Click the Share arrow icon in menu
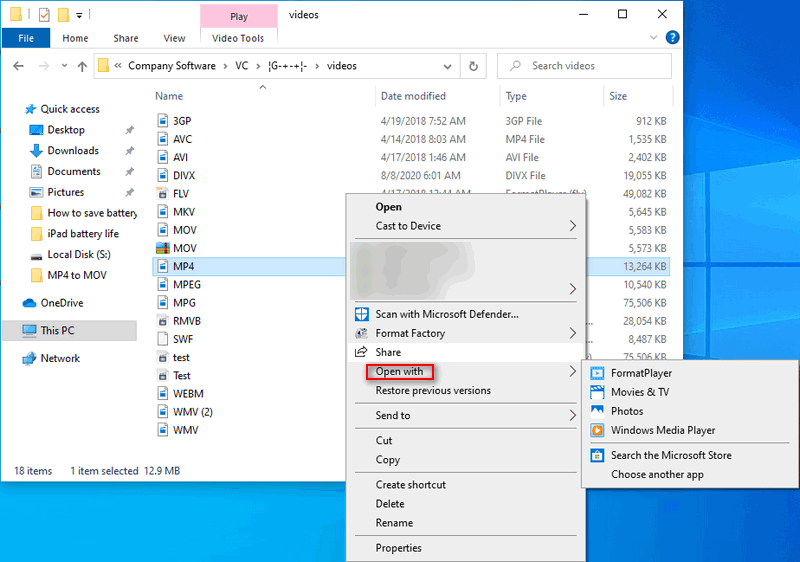The image size is (800, 562). click(x=361, y=352)
